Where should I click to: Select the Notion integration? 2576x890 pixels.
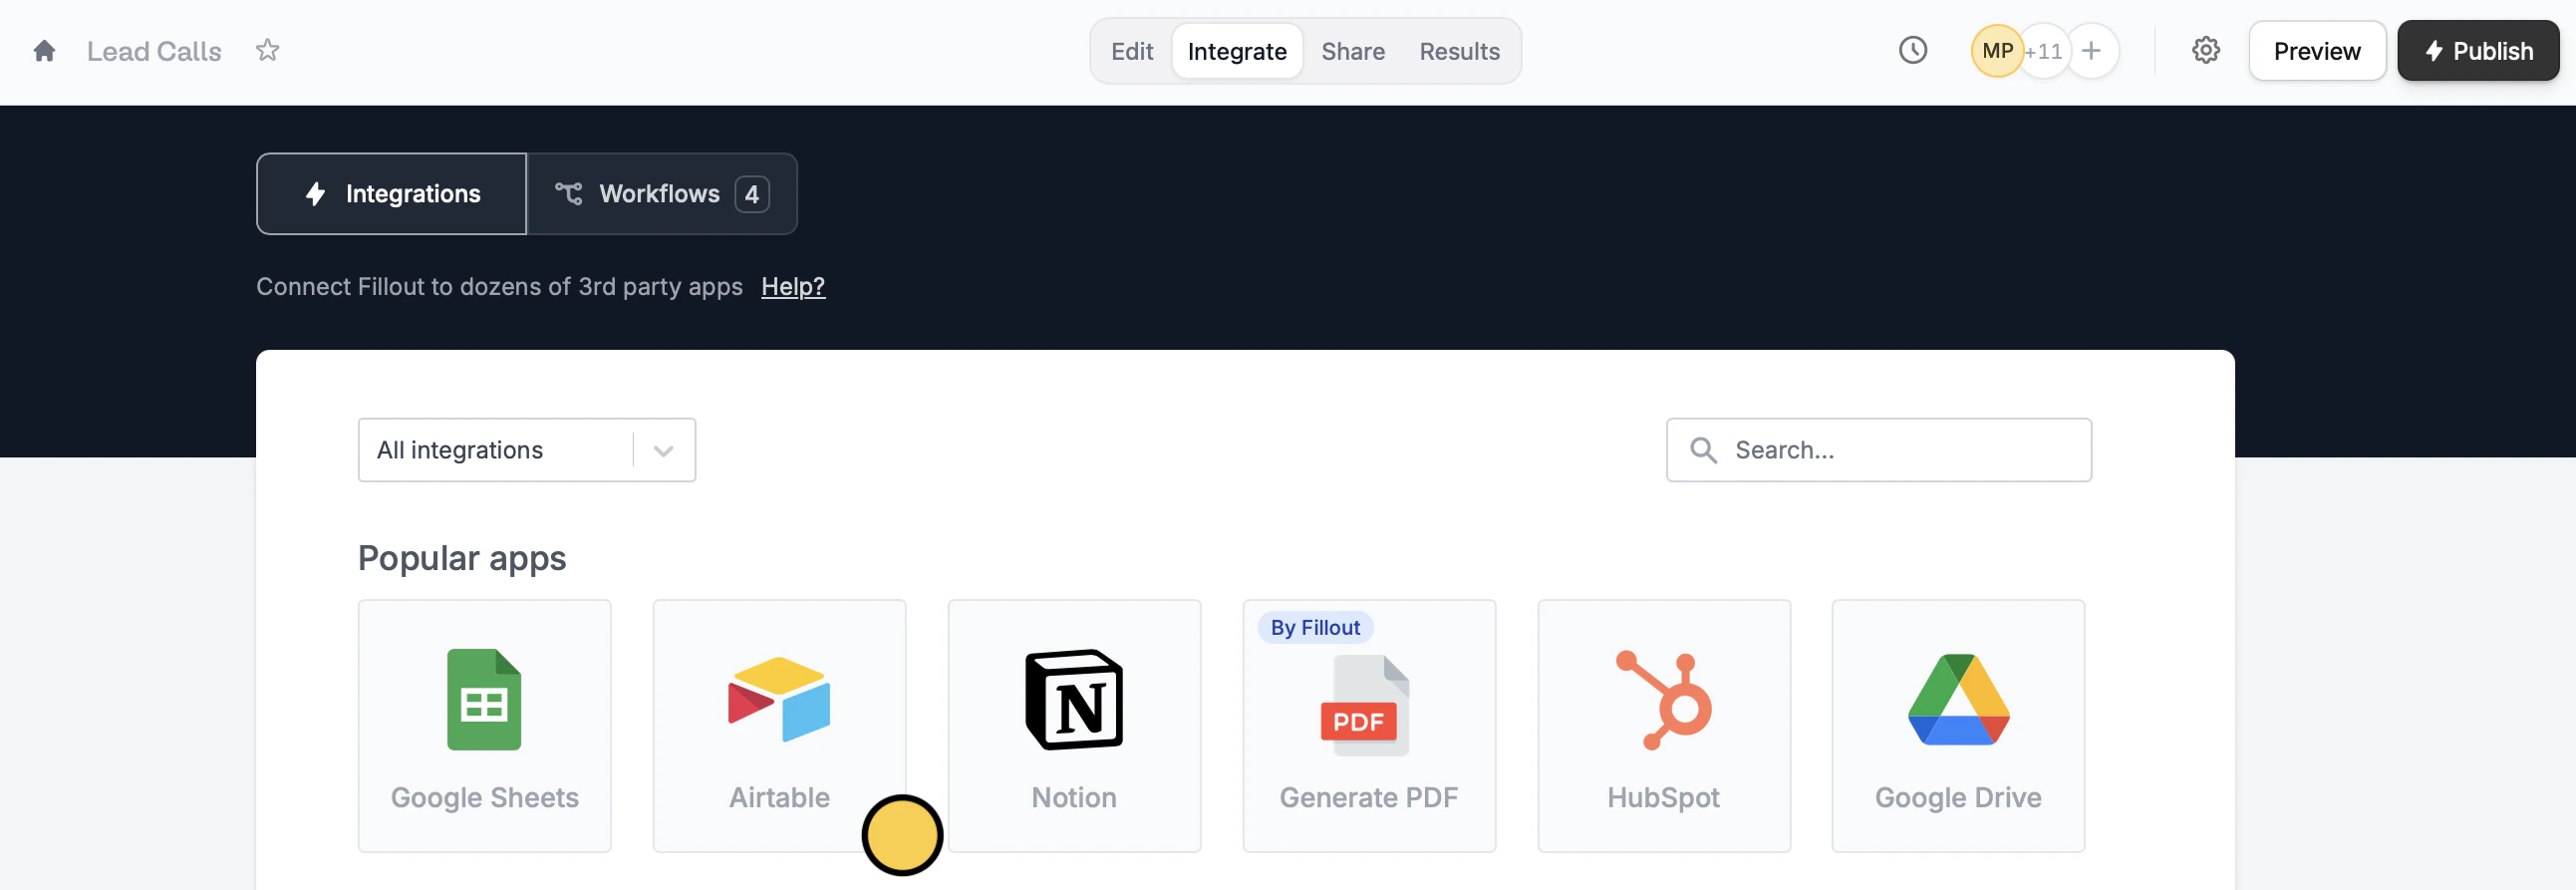[1074, 726]
